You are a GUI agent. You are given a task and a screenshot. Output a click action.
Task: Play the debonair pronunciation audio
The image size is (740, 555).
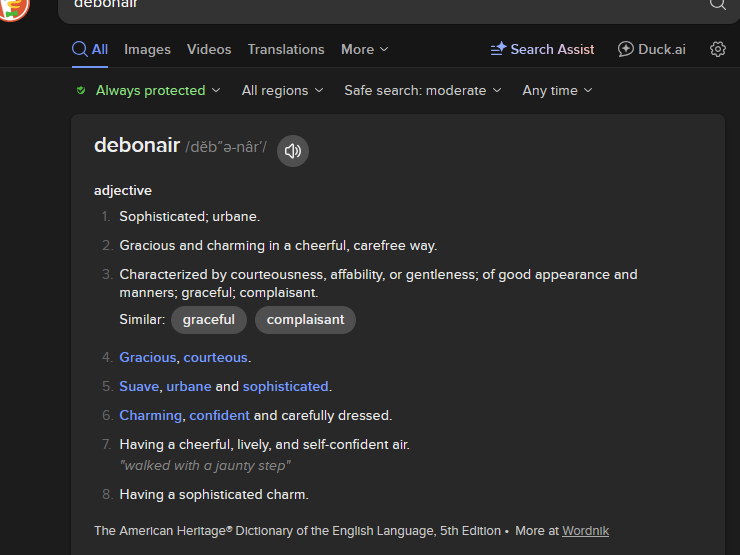coord(293,151)
